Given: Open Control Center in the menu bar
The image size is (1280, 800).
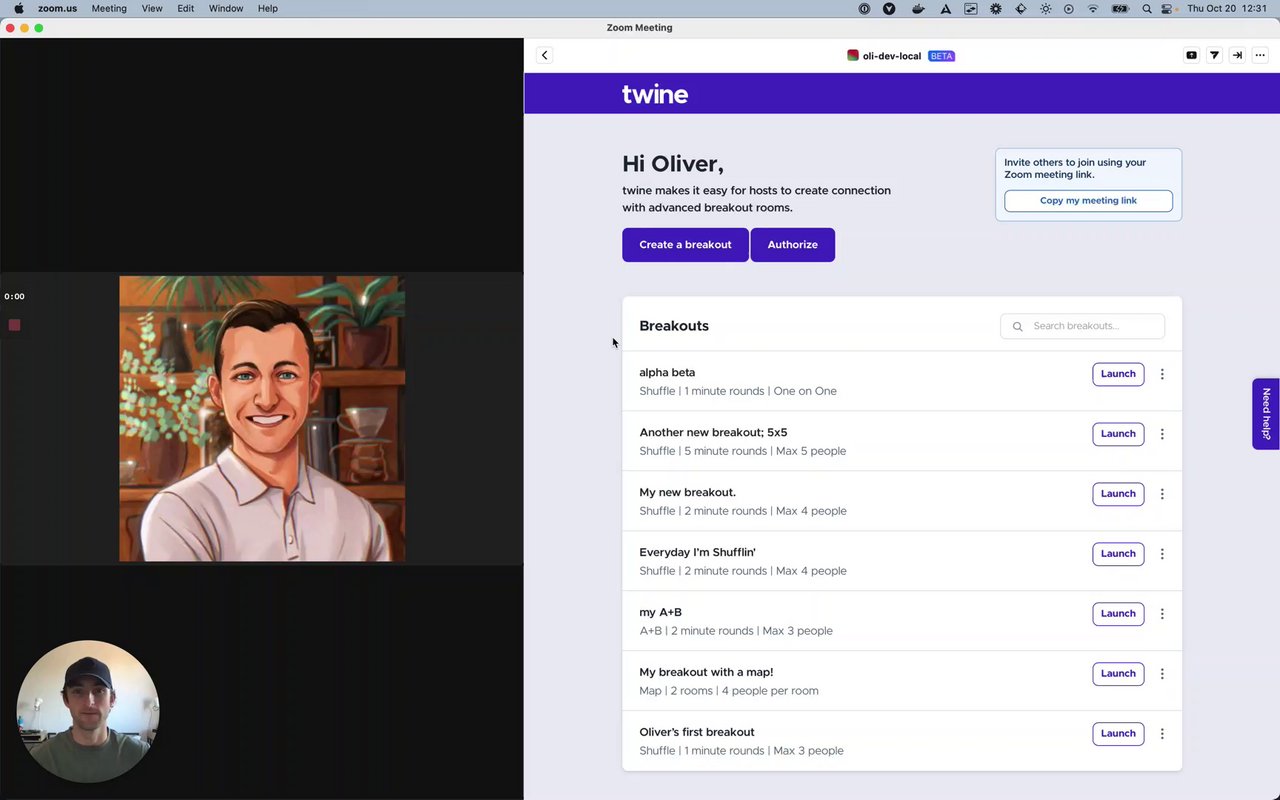Looking at the screenshot, I should [x=1167, y=8].
